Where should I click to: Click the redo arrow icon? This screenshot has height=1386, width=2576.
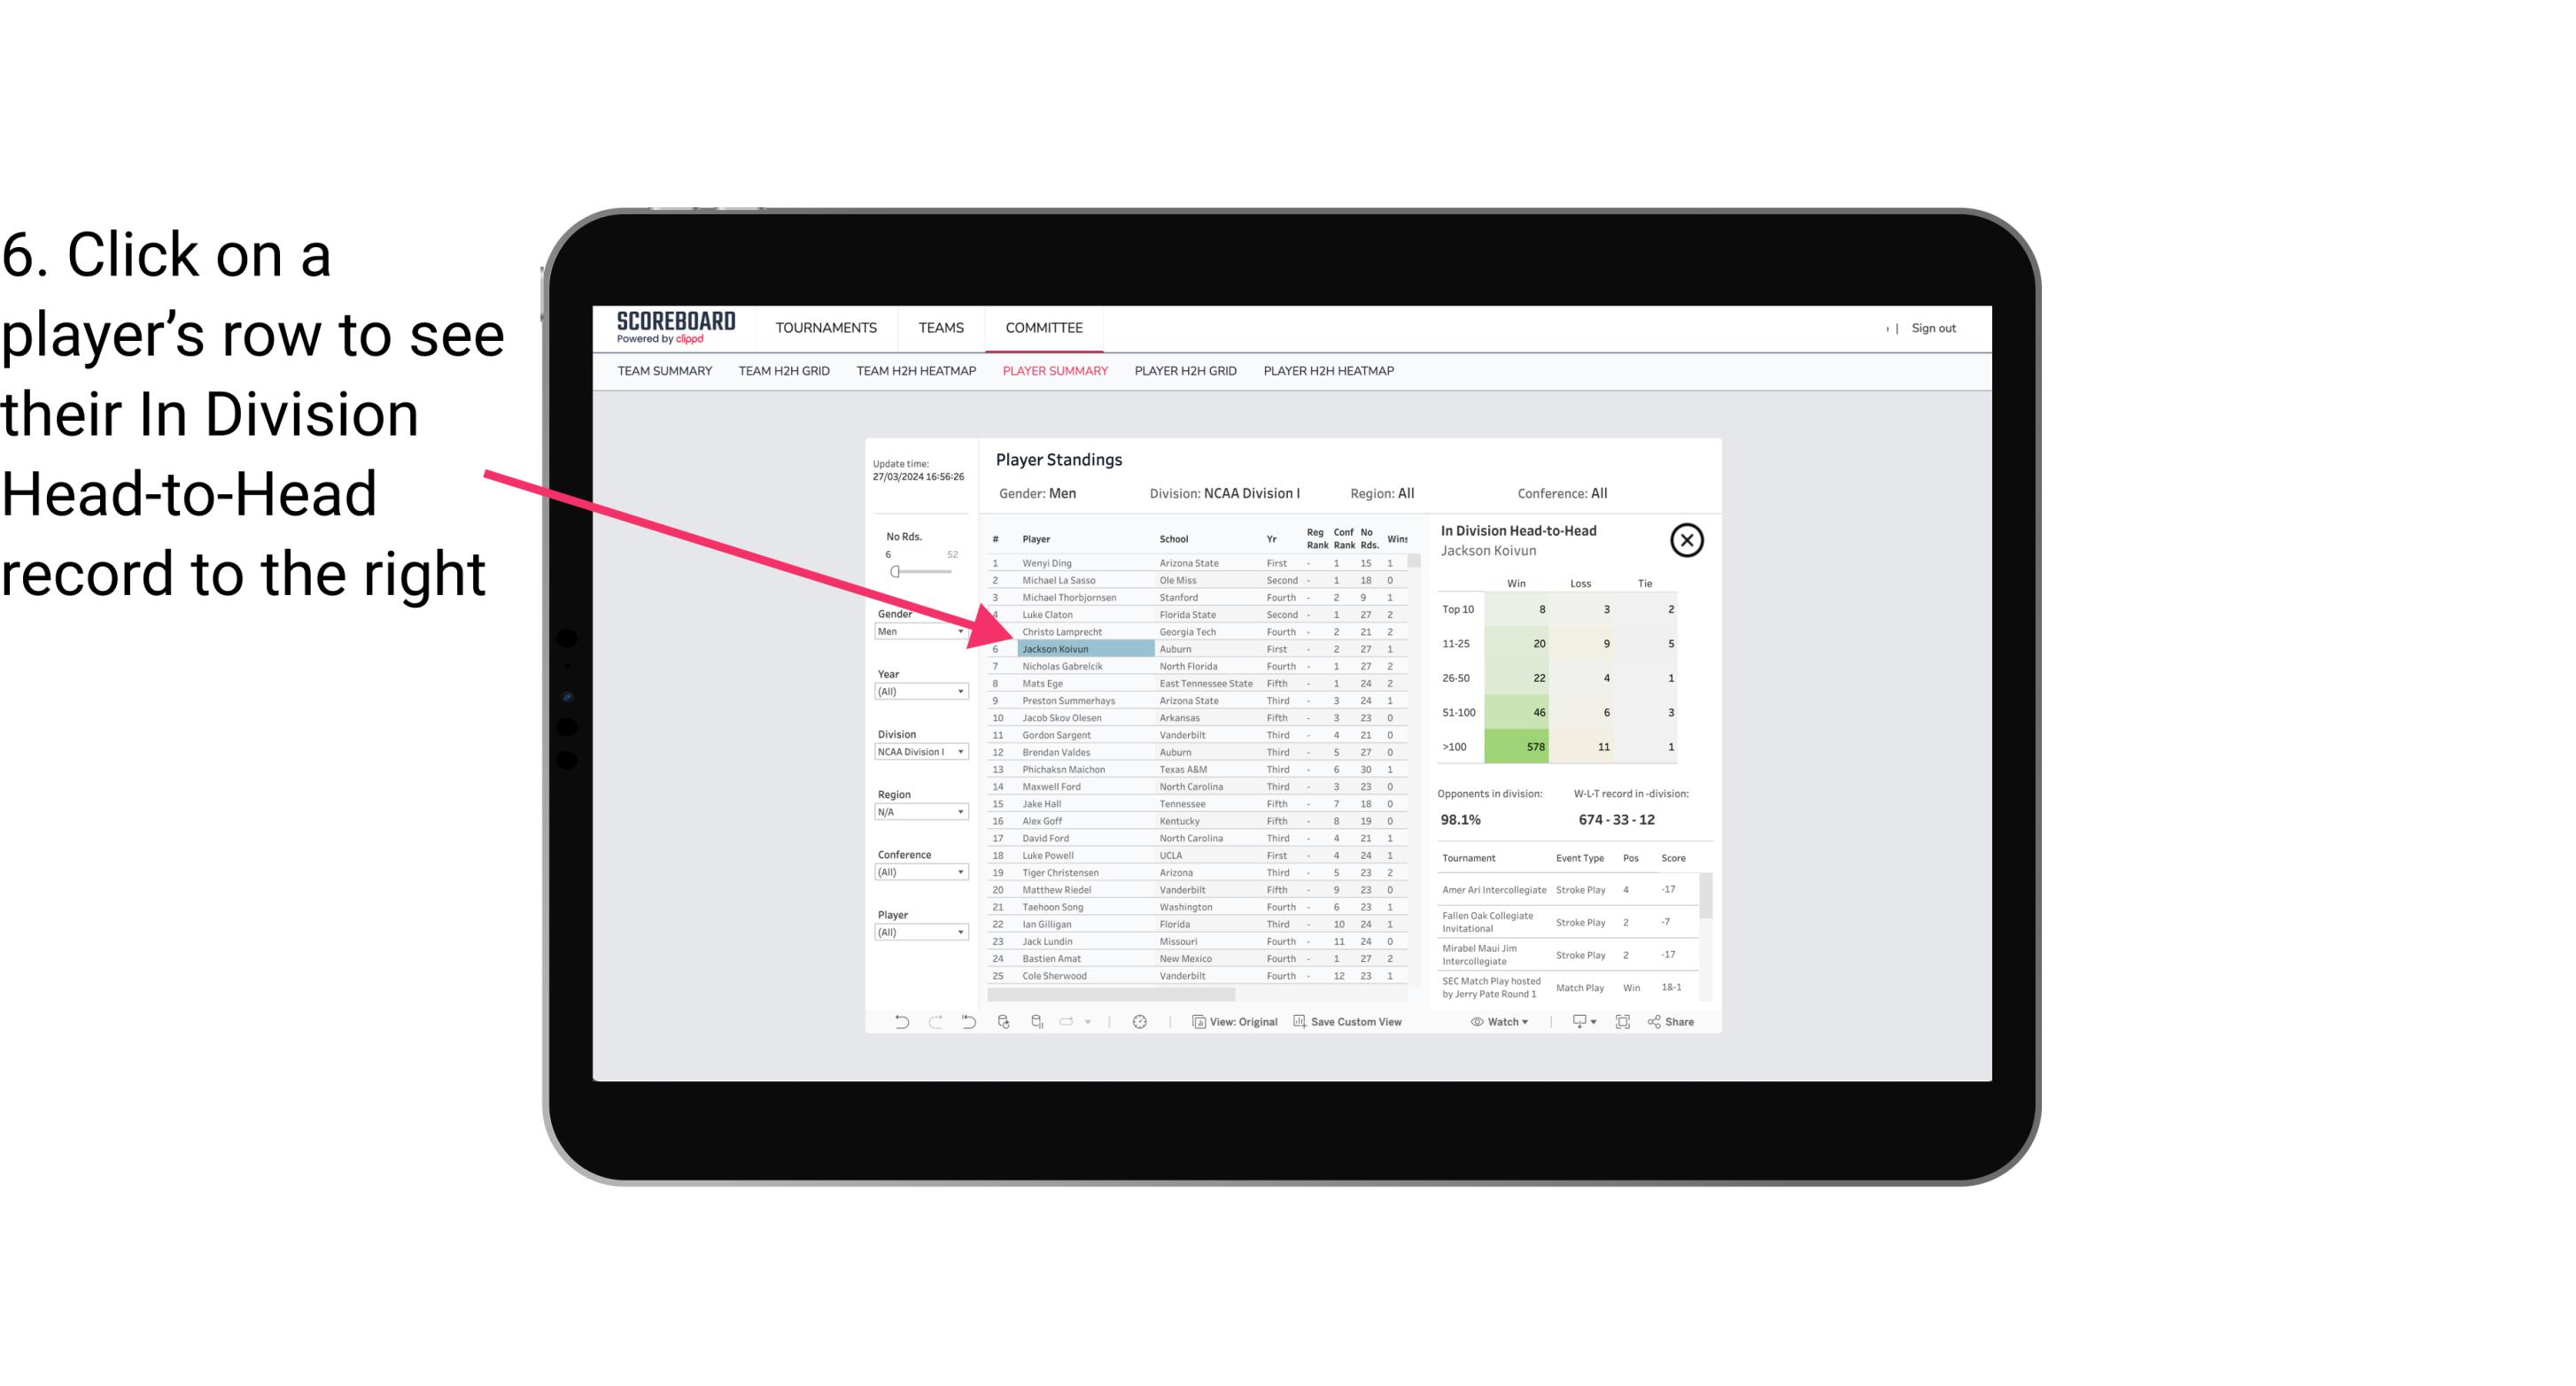[935, 1024]
